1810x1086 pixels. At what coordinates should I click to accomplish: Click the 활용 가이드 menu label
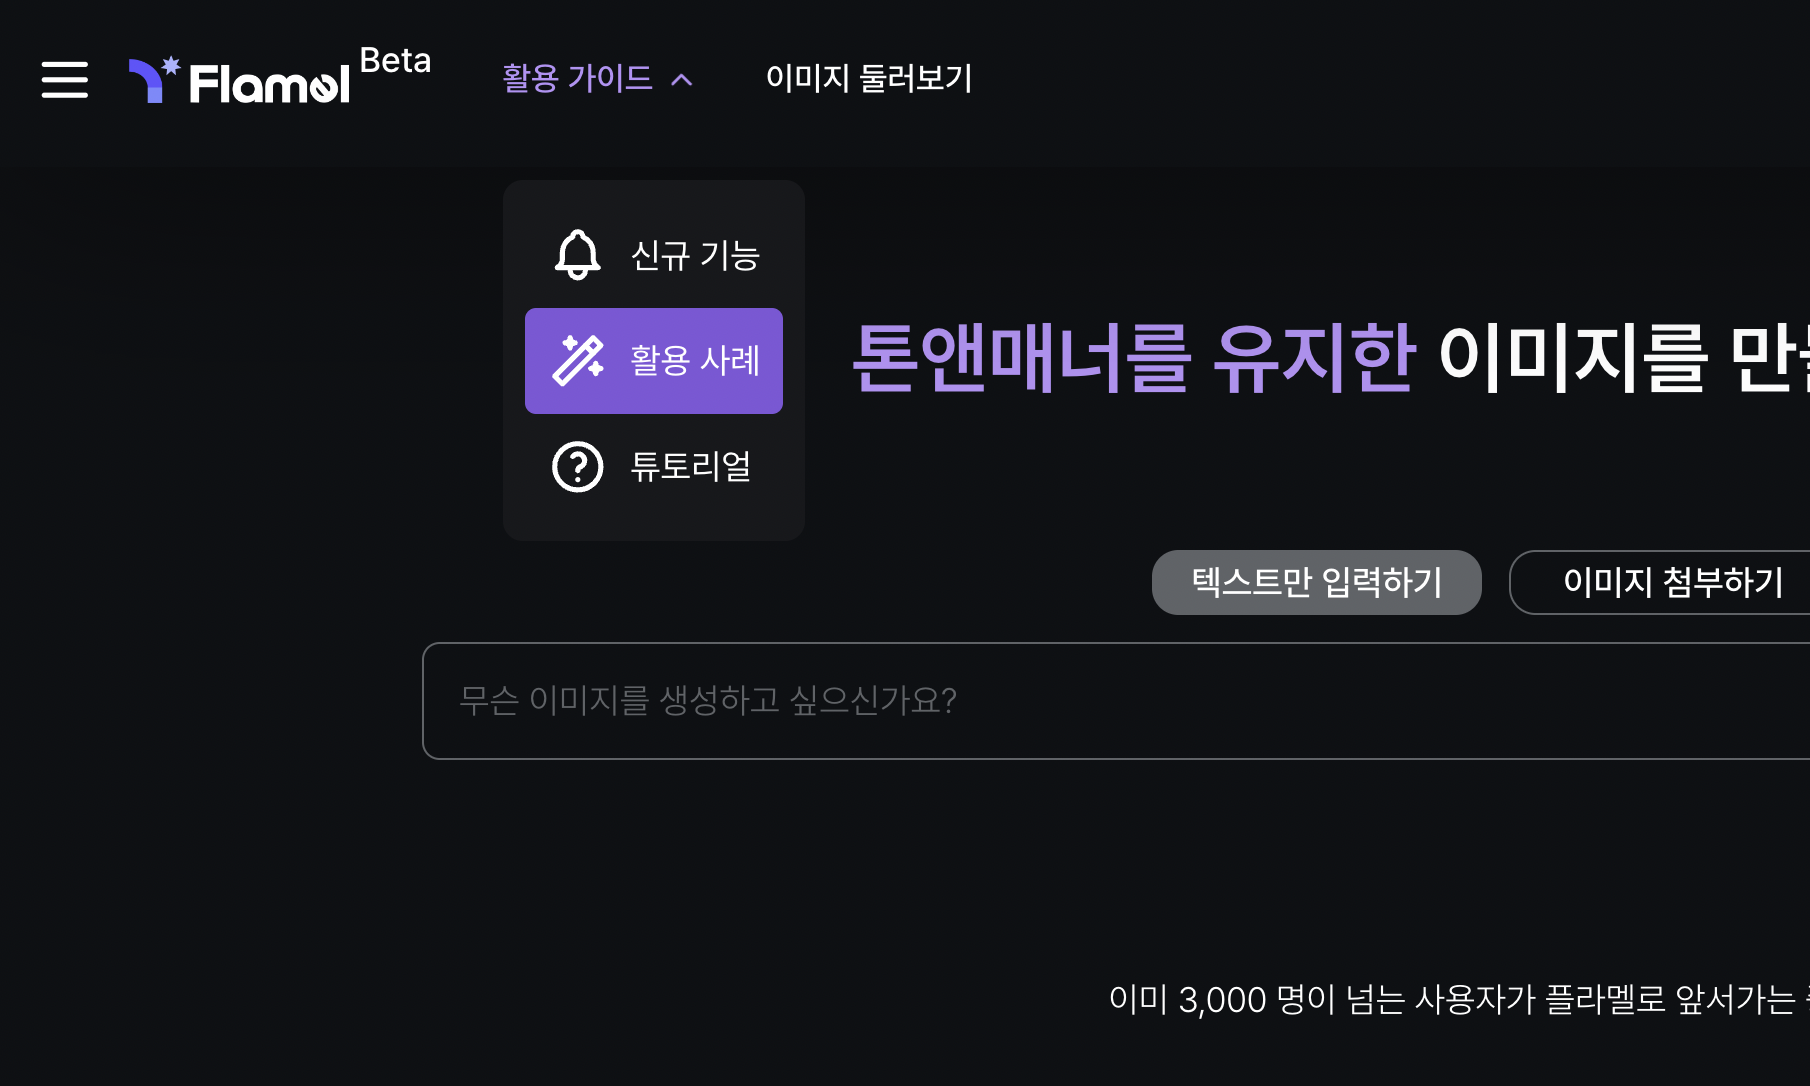click(577, 78)
